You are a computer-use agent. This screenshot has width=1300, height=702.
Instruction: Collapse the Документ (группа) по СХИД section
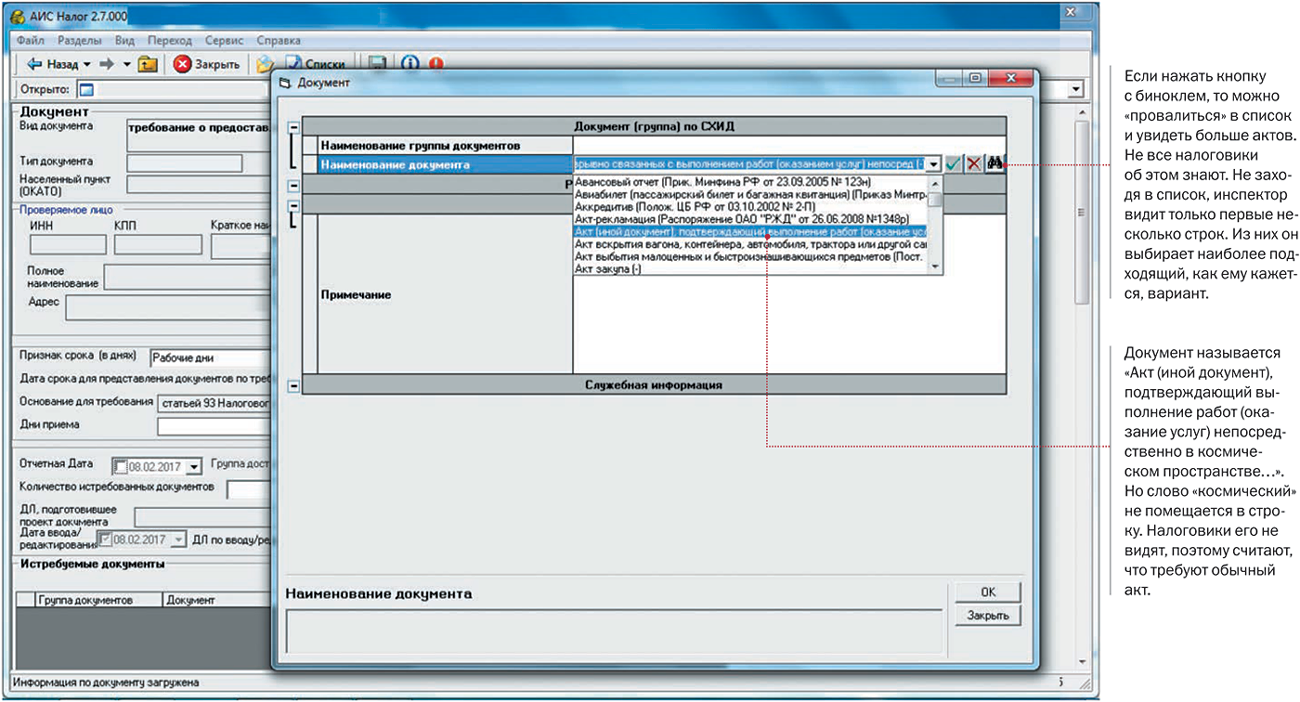(294, 127)
